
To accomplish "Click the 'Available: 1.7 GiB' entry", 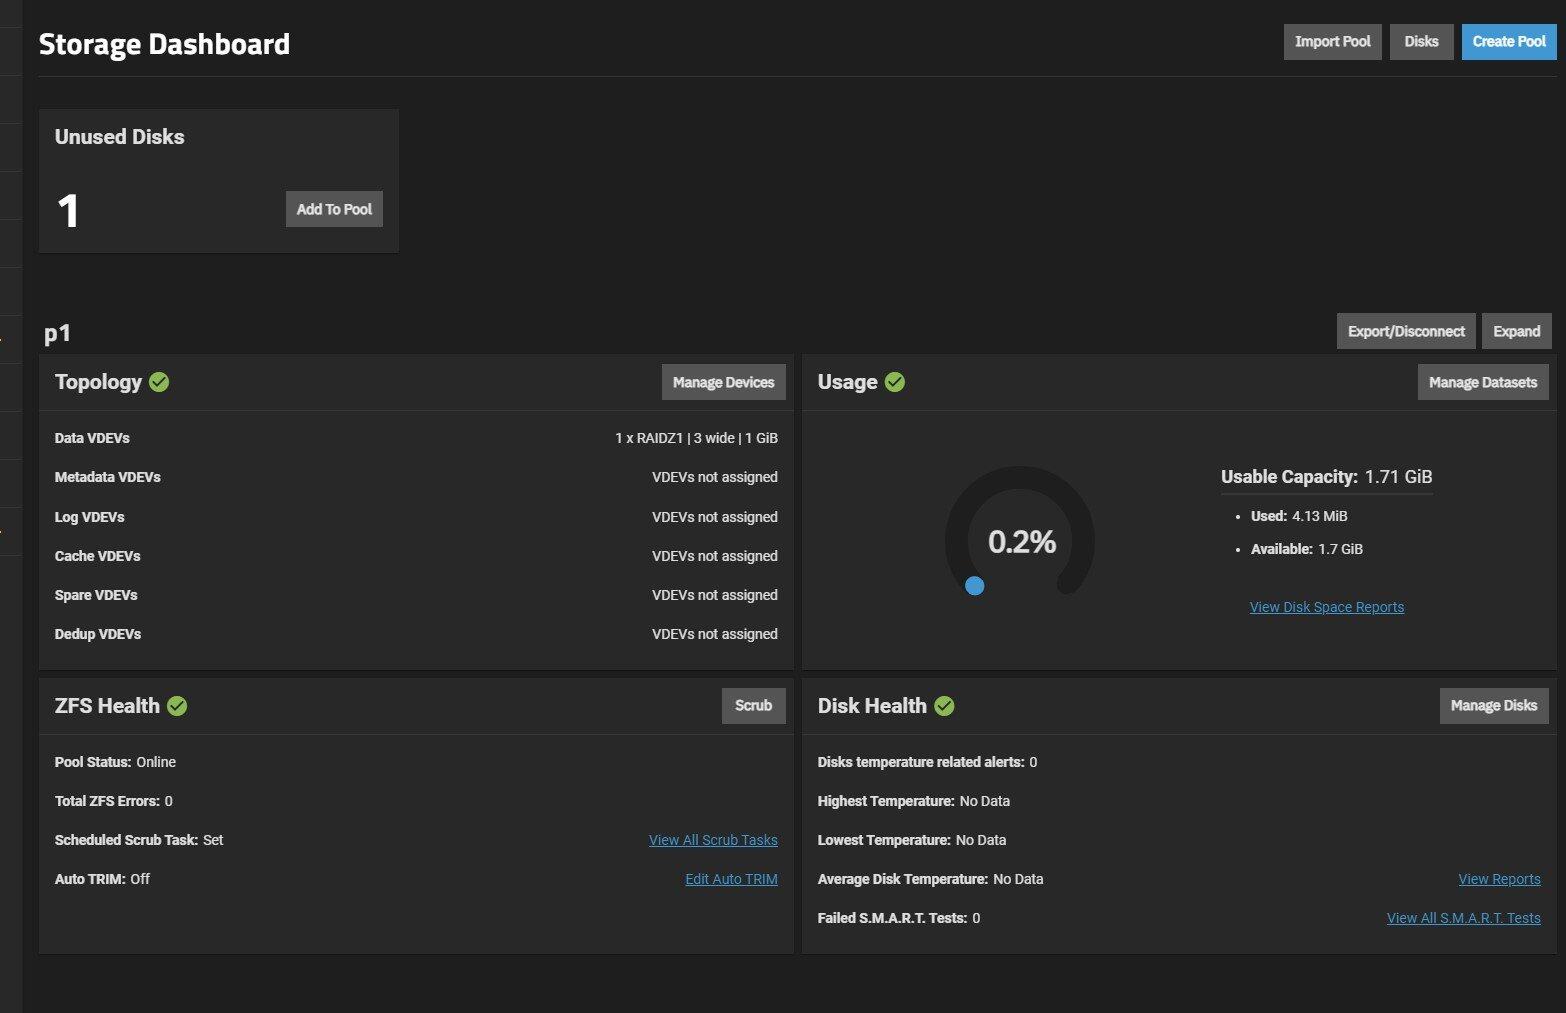I will pos(1306,549).
